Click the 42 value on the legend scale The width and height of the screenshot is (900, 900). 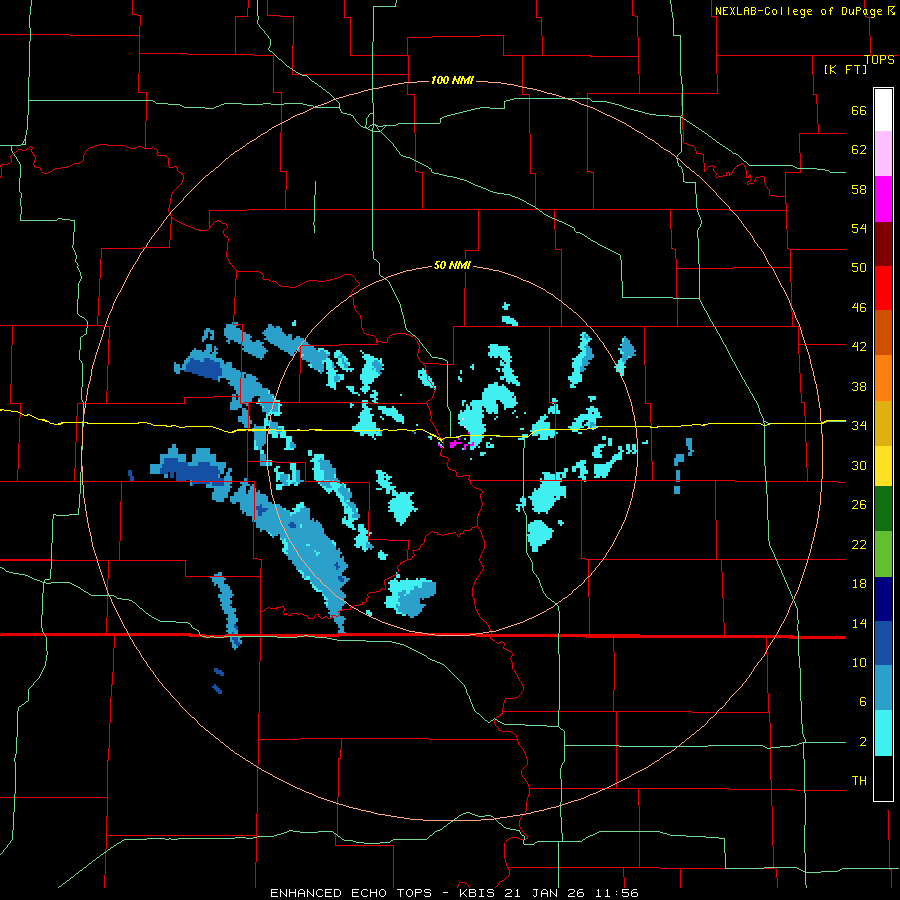pos(859,347)
